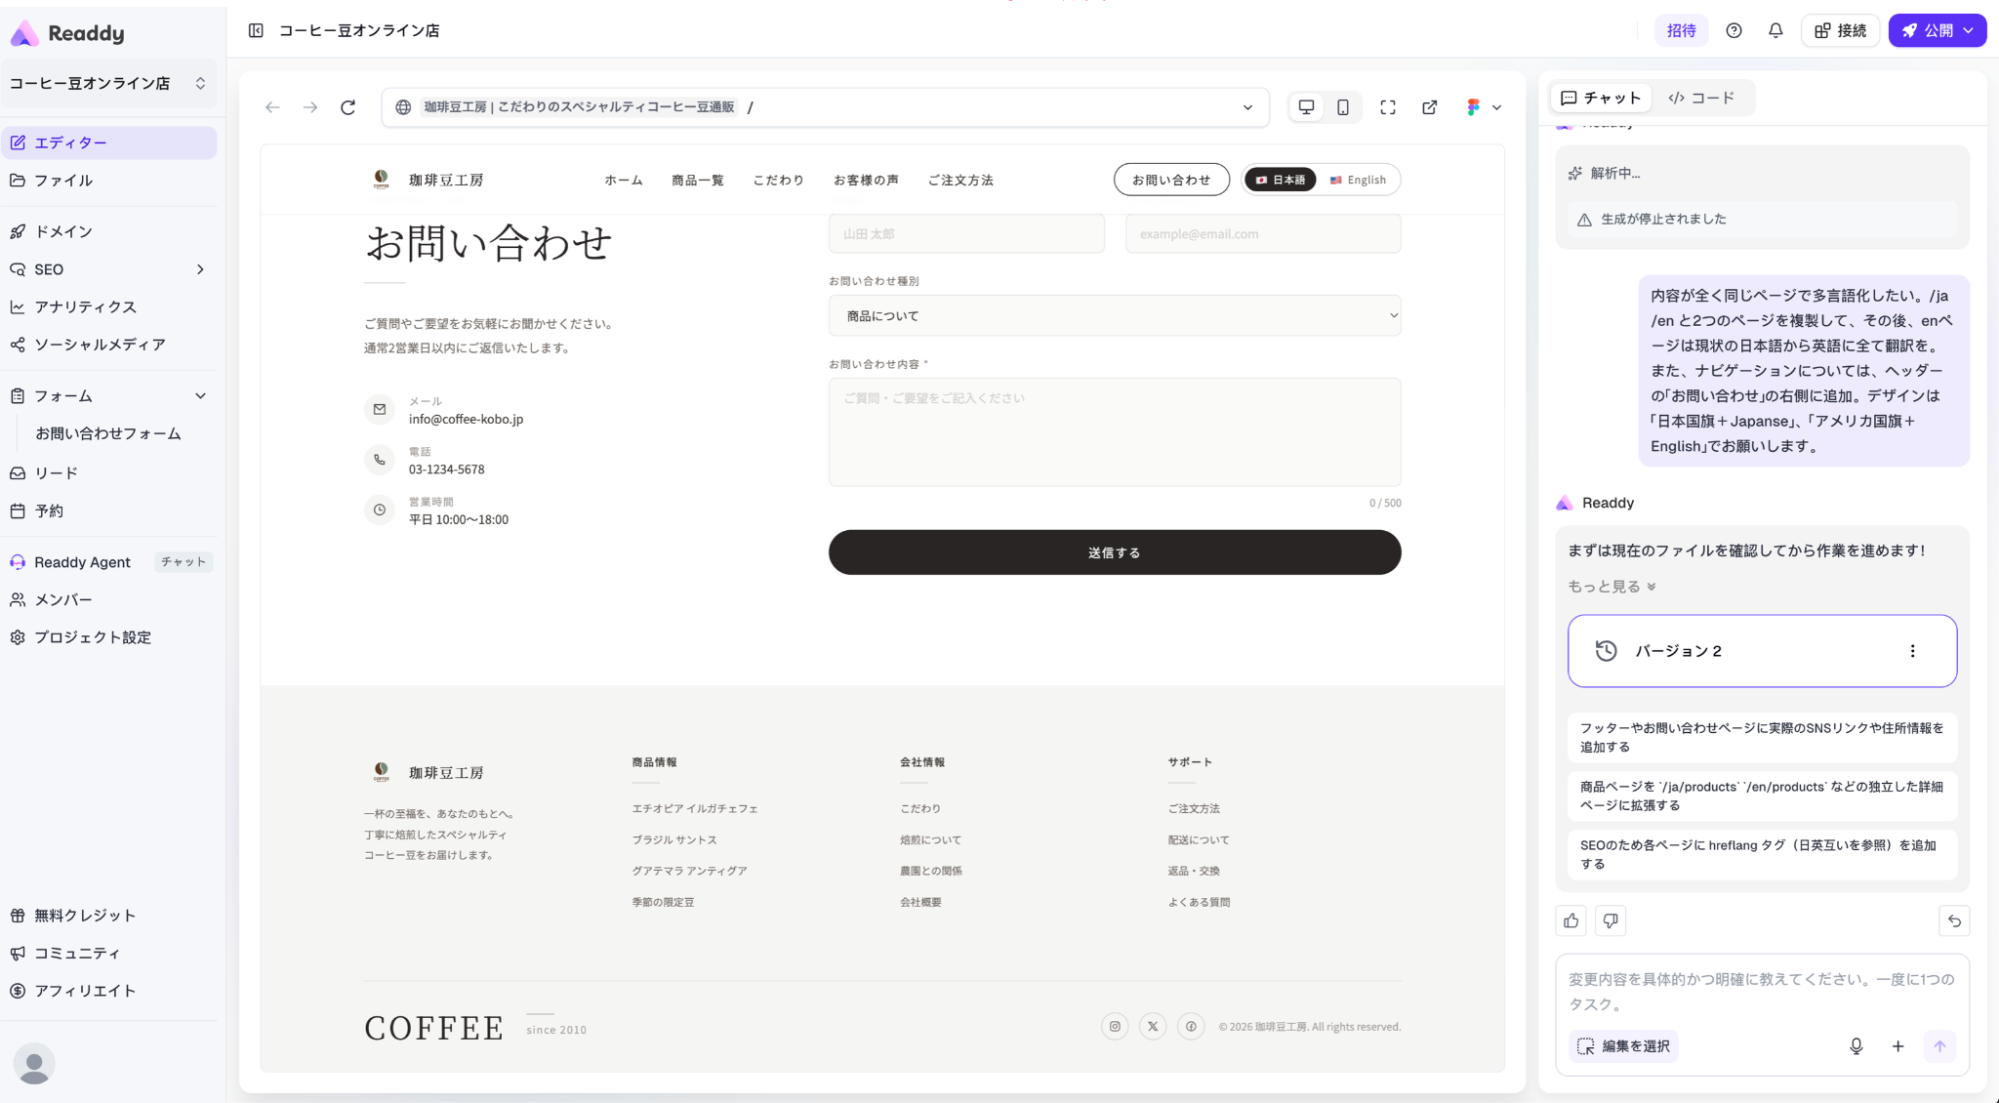Screen dimensions: 1999x1103
Task: Click the 接続 connect button
Action: (x=1840, y=31)
